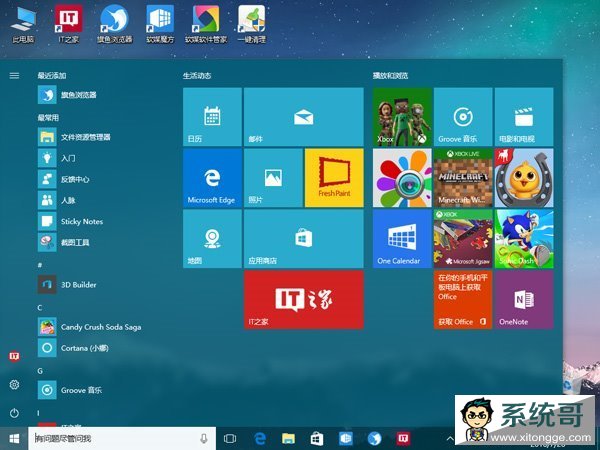Select 软媒软件管家 desktop shortcut

pyautogui.click(x=206, y=24)
